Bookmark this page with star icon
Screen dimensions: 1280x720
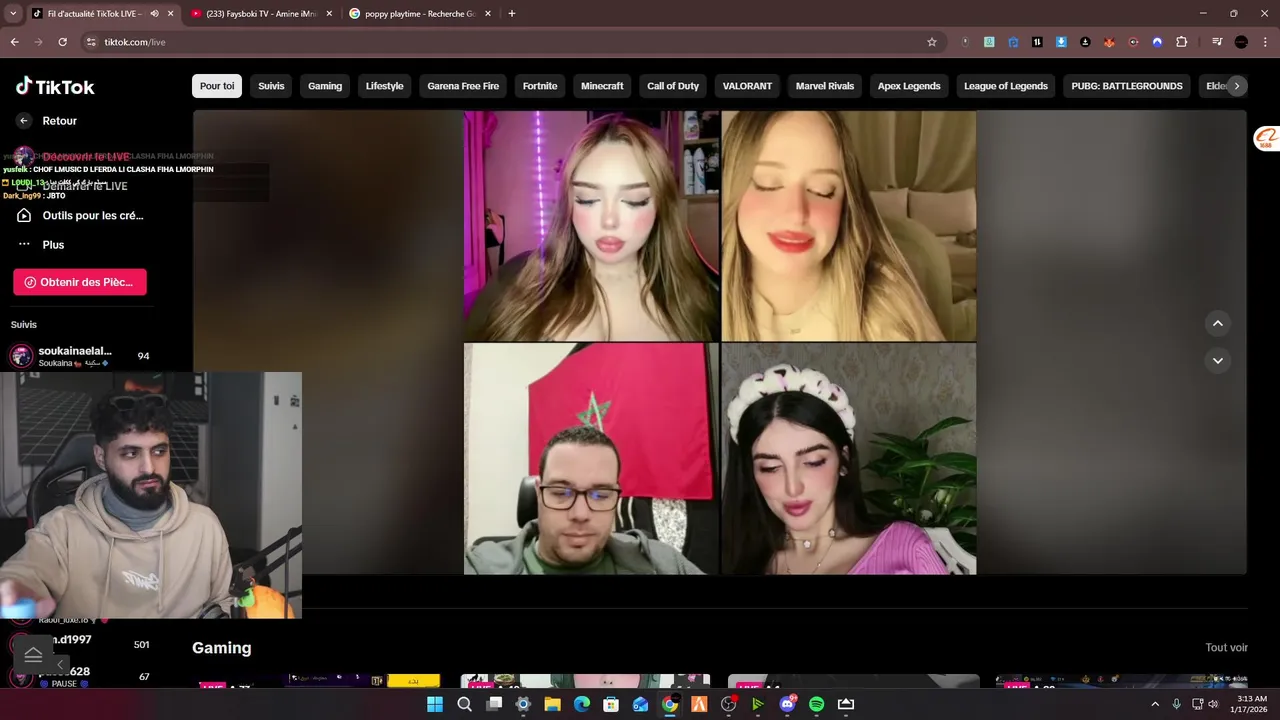pyautogui.click(x=932, y=42)
